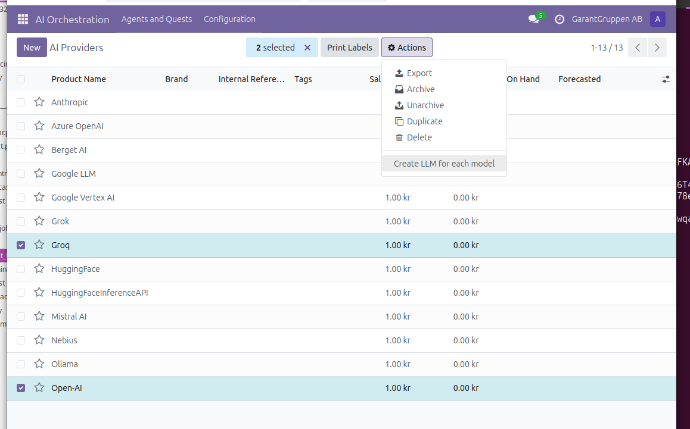This screenshot has width=690, height=429.
Task: Open the Nebius provider record
Action: pos(64,340)
